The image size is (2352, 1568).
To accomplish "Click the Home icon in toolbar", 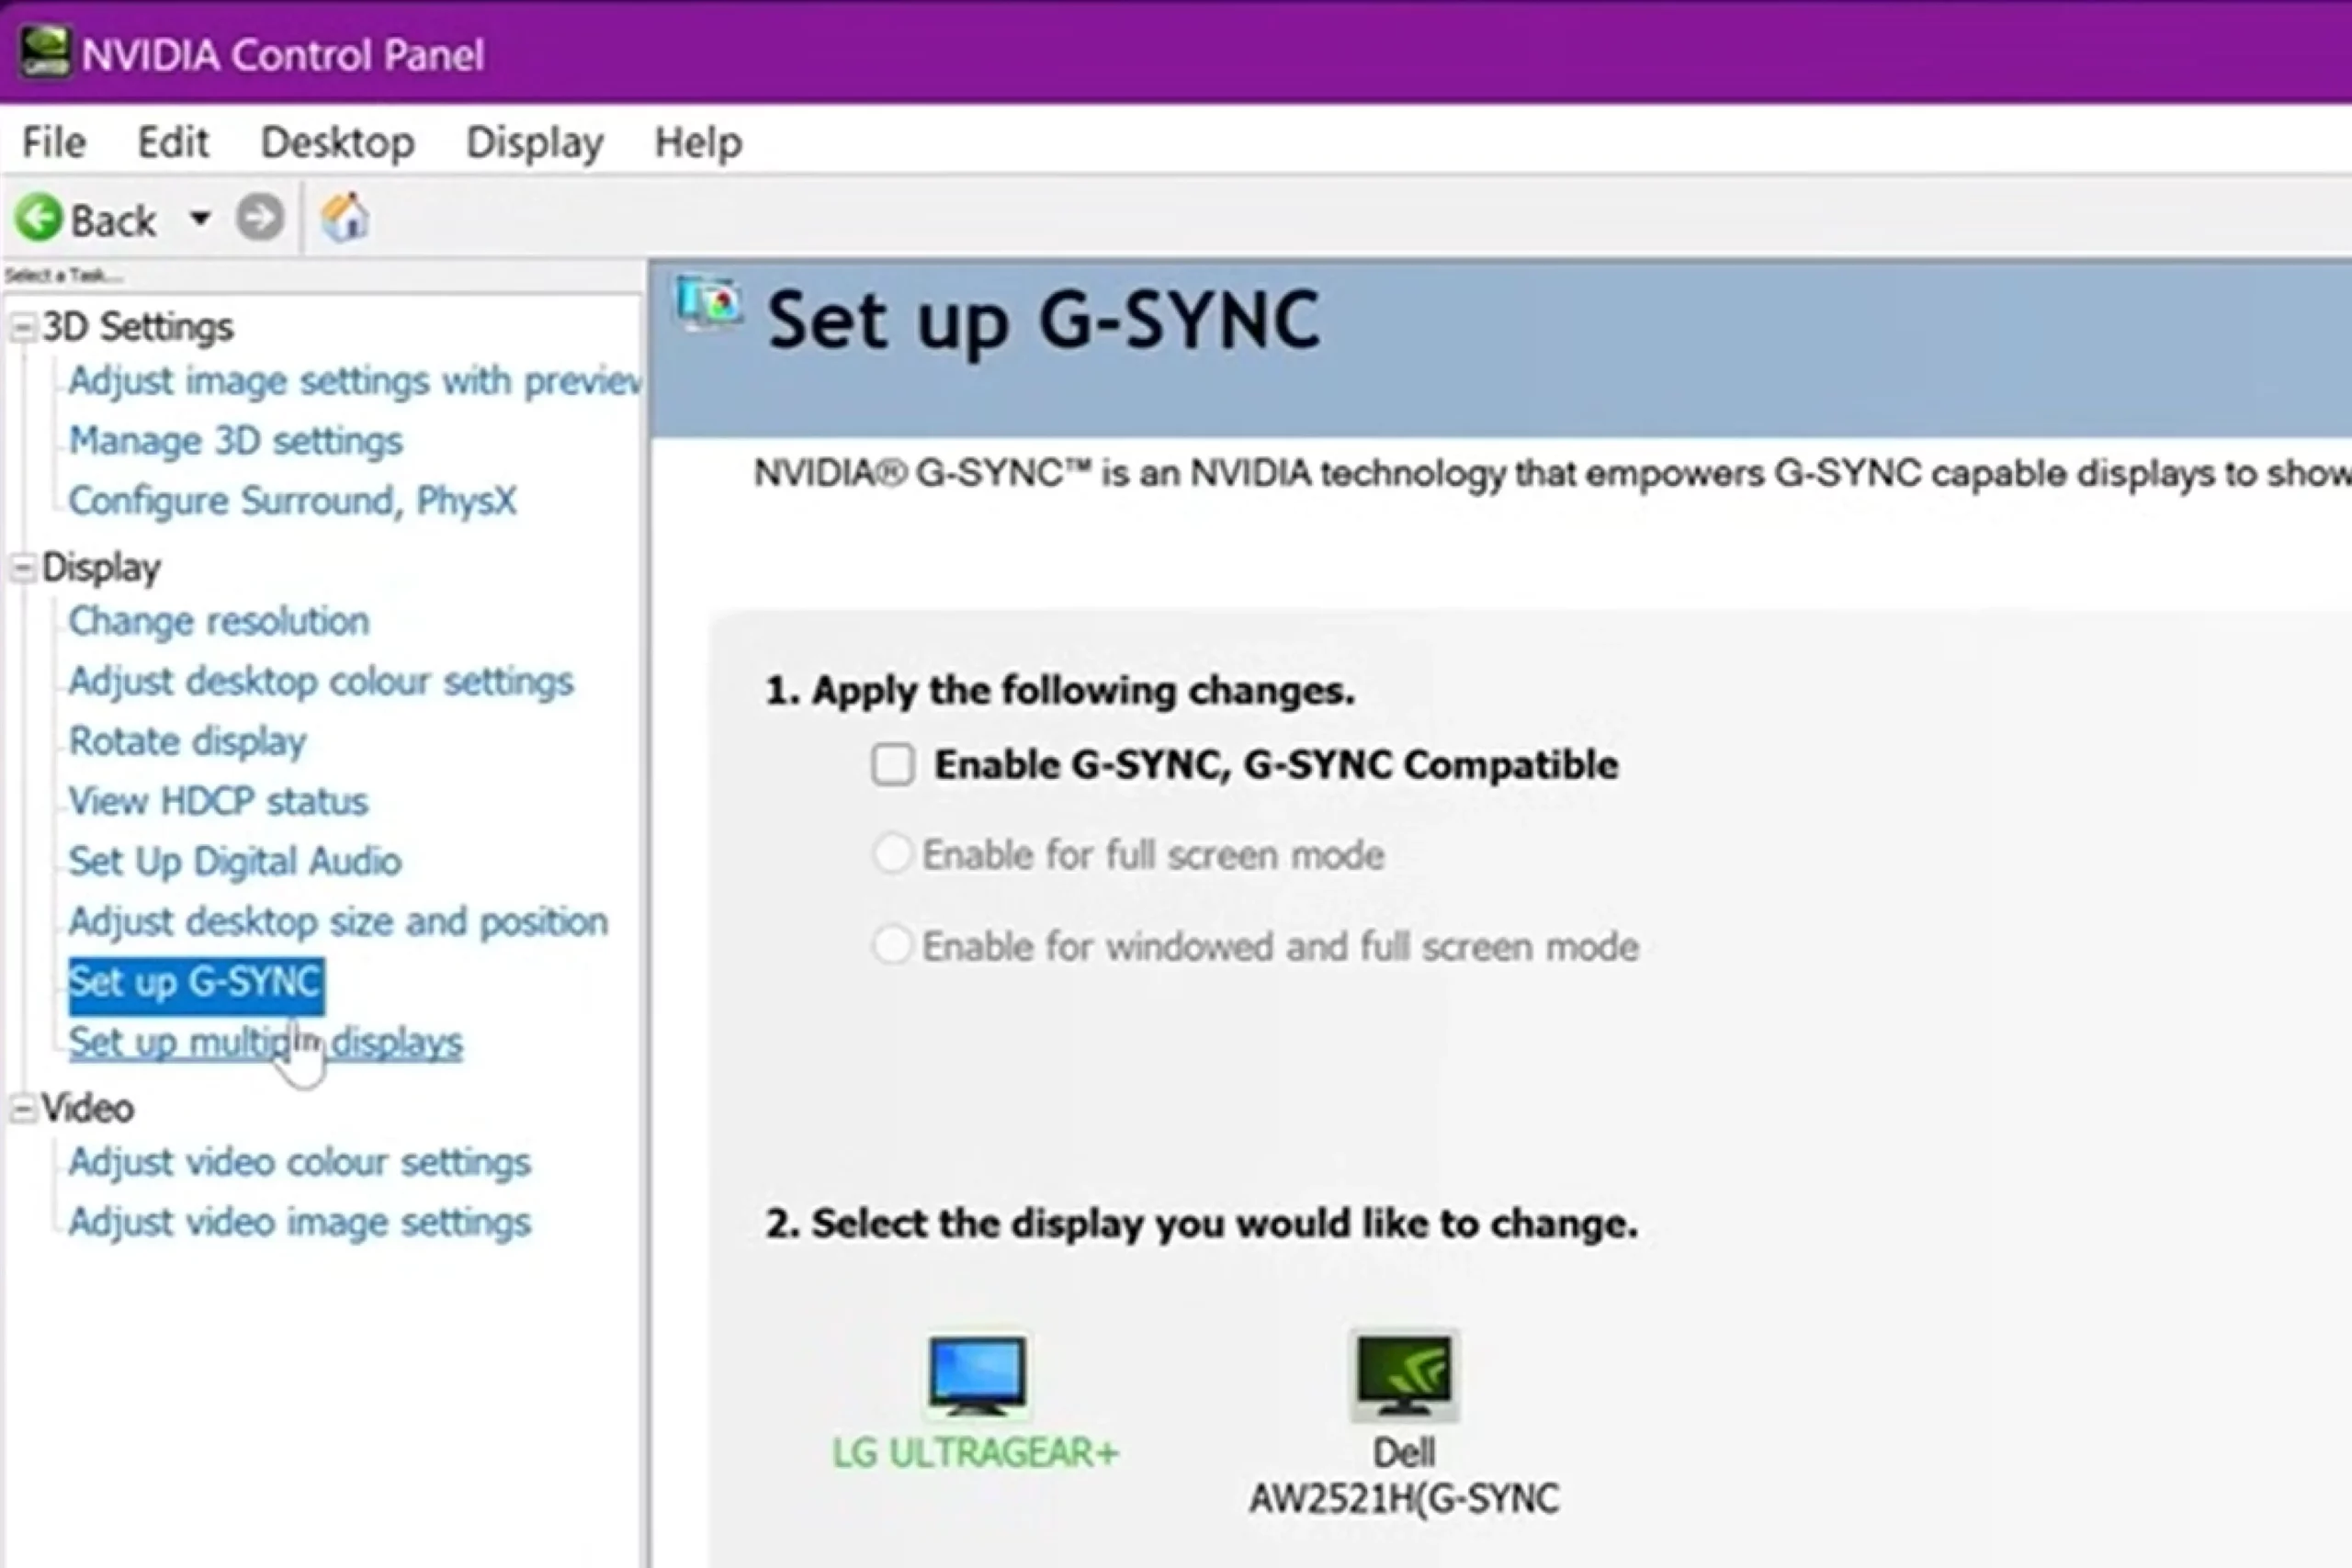I will click(345, 218).
